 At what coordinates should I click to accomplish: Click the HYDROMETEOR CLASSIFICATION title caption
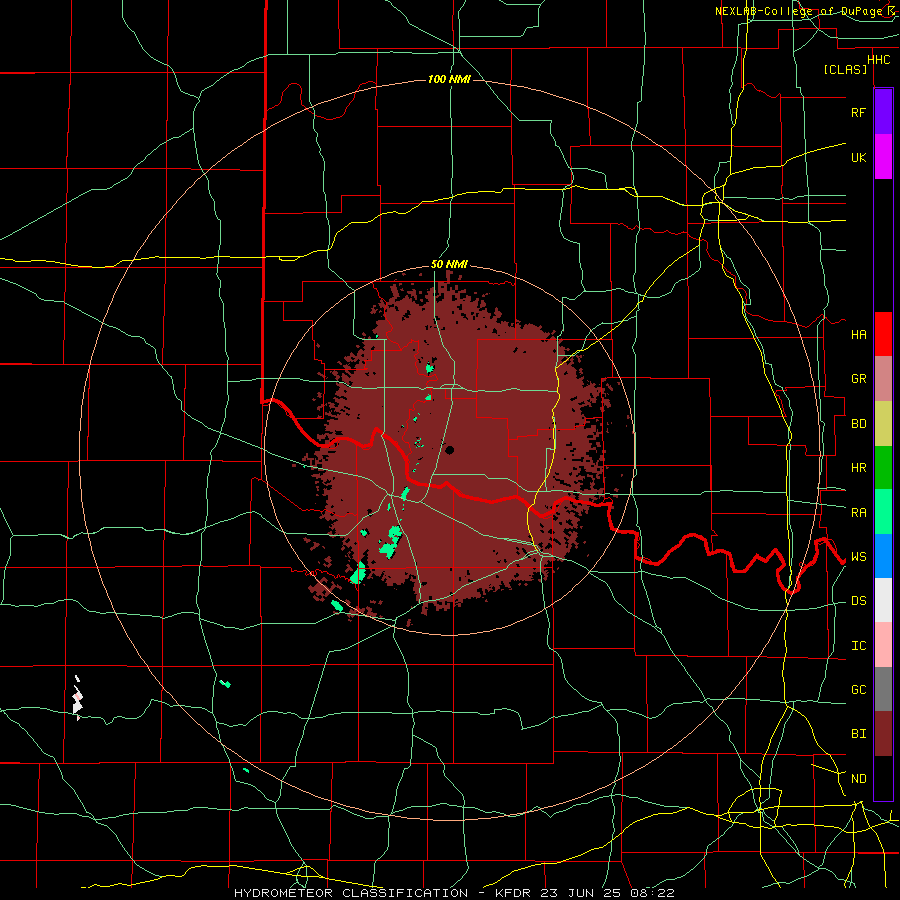351,893
